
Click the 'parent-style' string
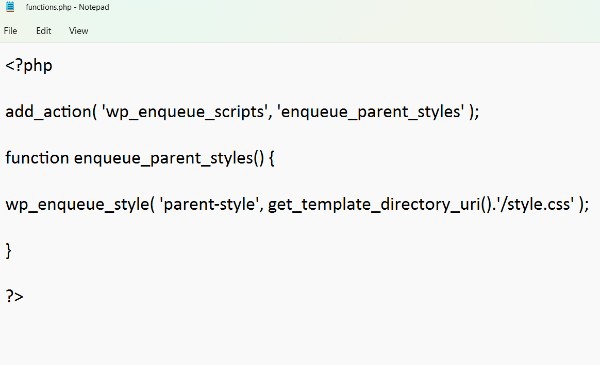pyautogui.click(x=209, y=204)
